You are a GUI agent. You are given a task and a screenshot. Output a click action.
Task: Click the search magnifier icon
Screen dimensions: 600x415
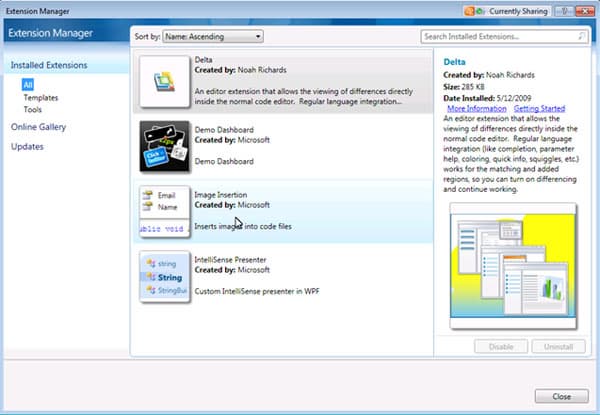581,36
